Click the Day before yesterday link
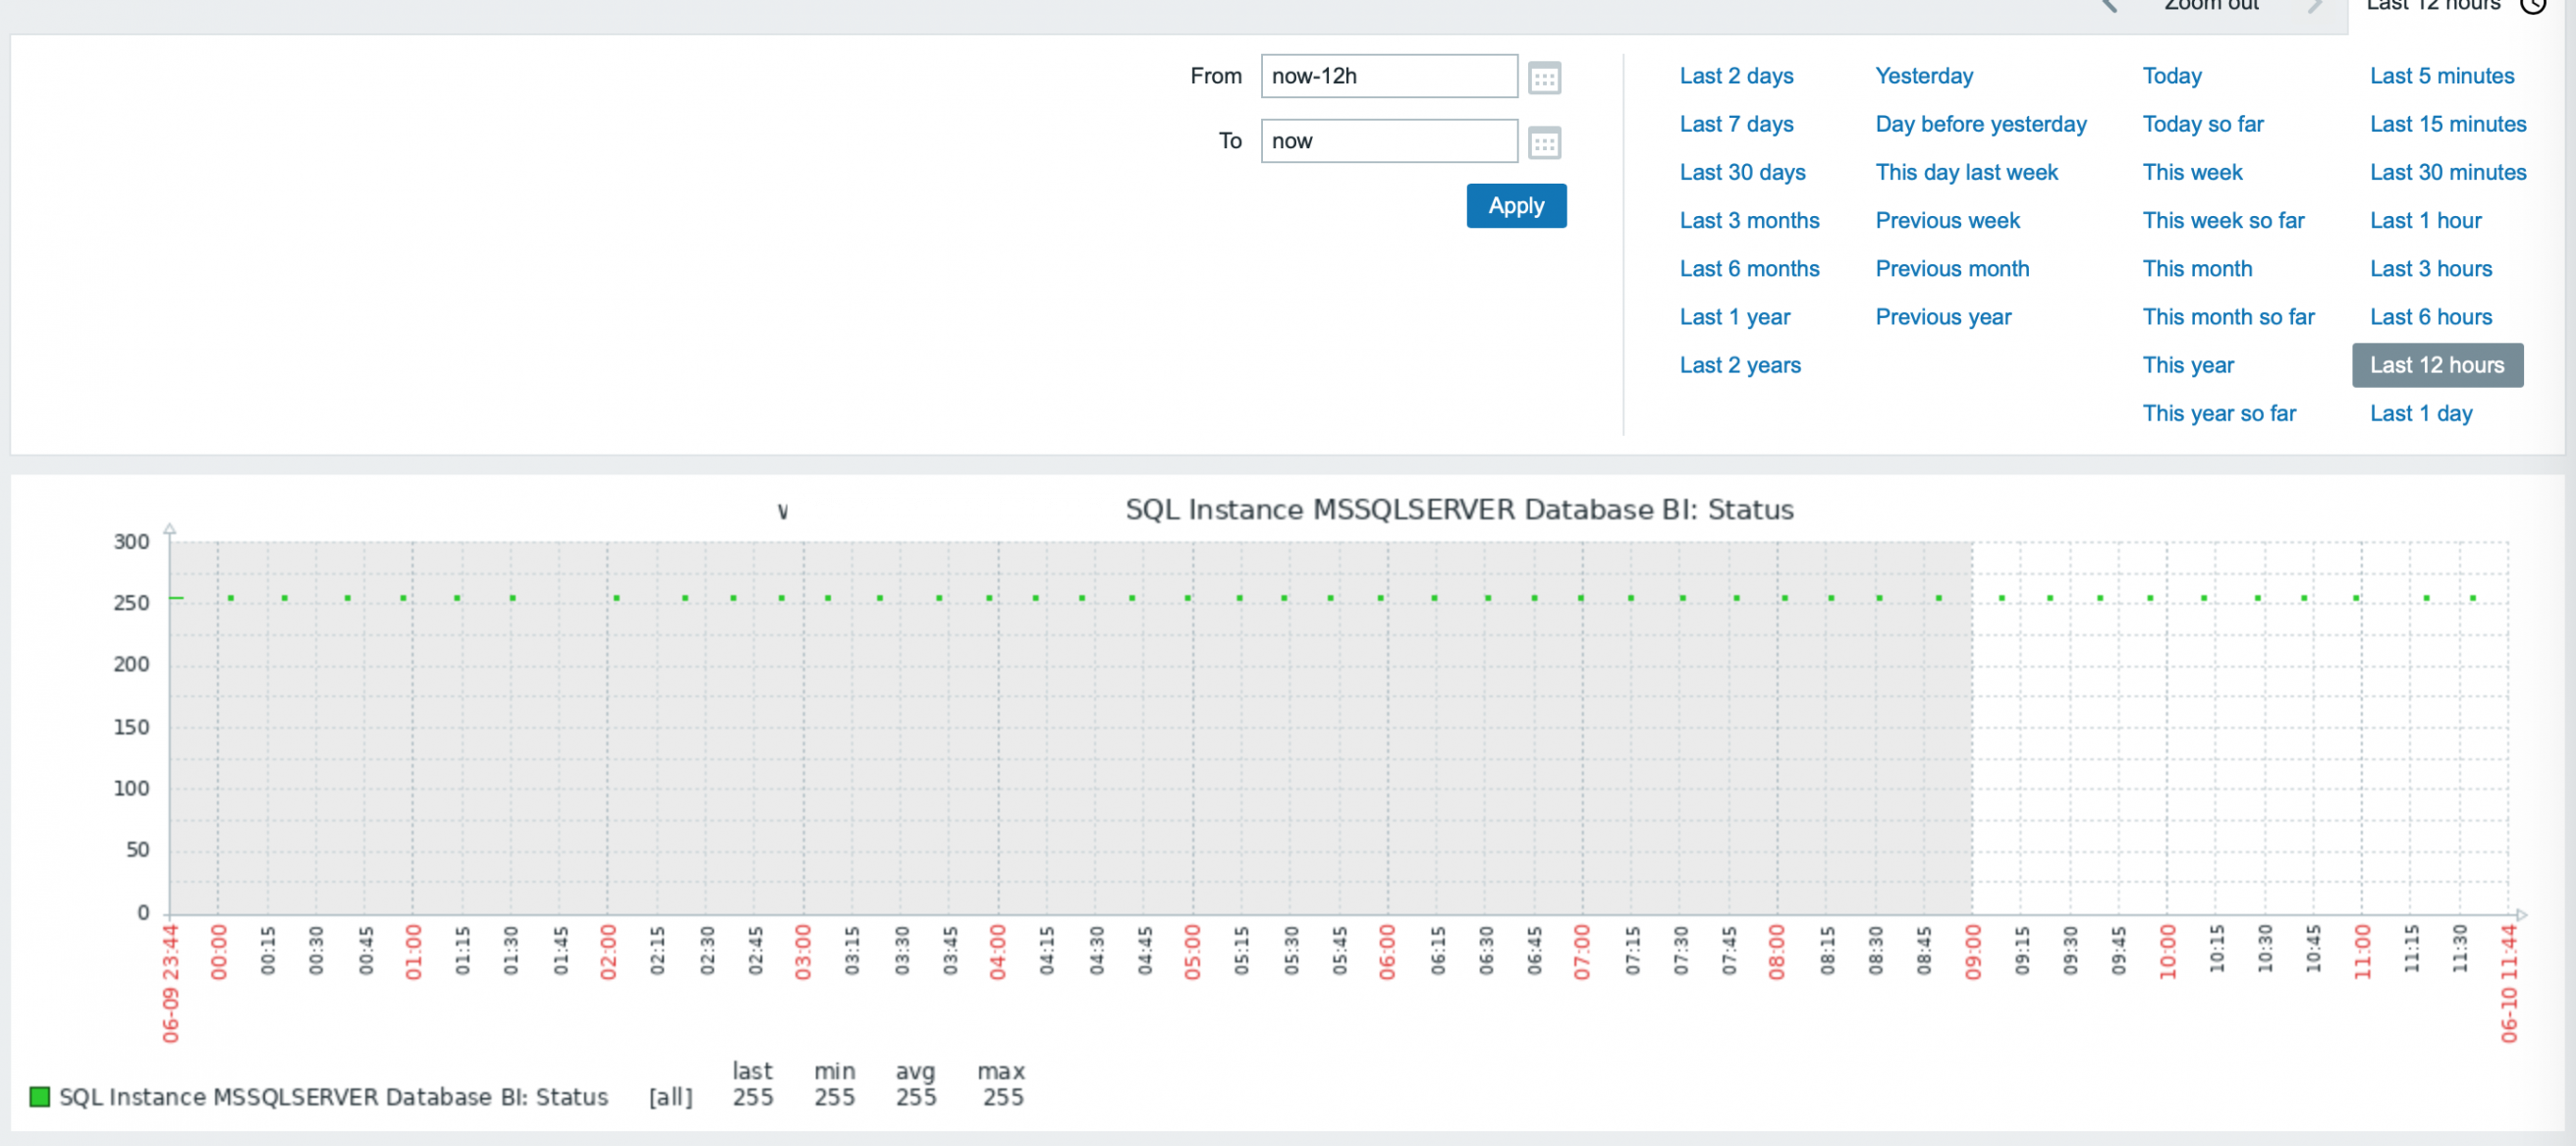Screen dimensions: 2576x1146 coord(1980,125)
